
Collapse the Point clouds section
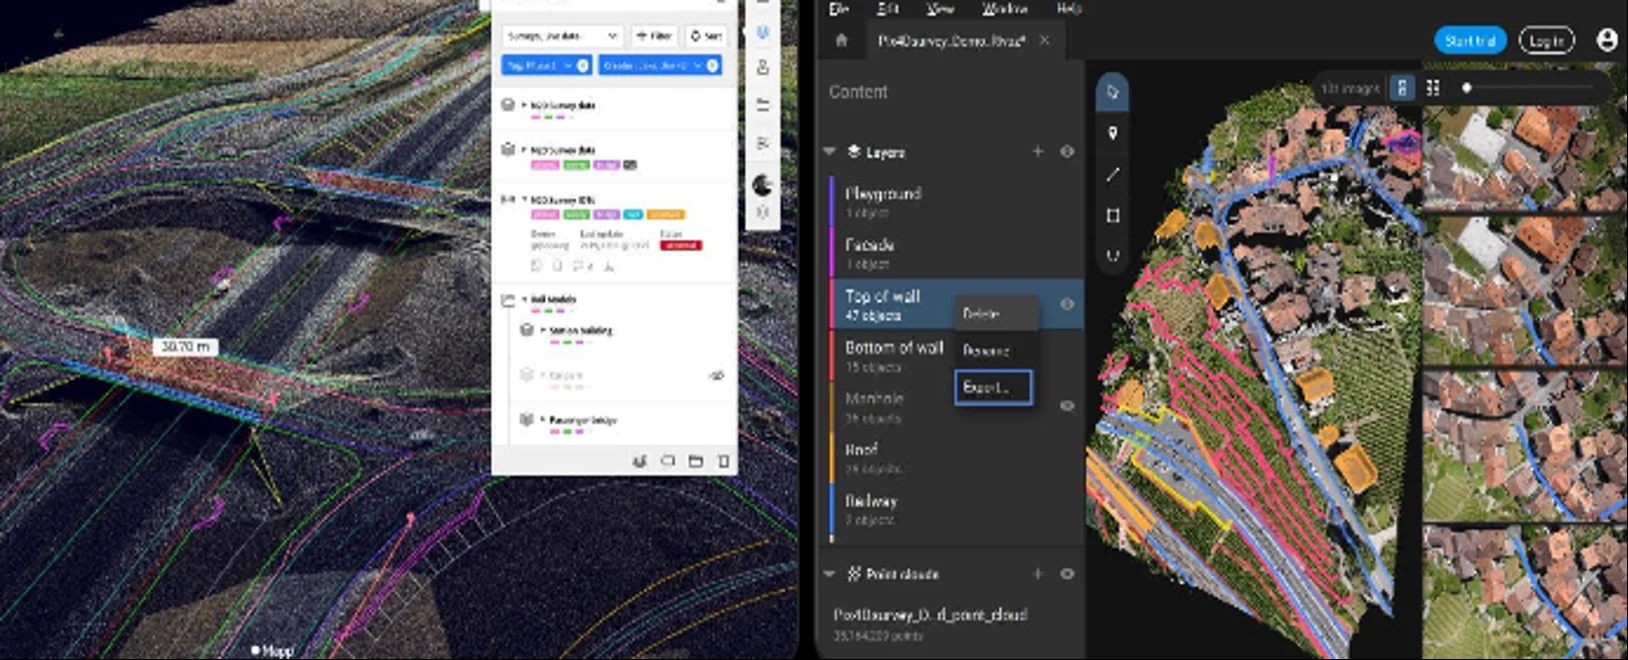[x=829, y=574]
